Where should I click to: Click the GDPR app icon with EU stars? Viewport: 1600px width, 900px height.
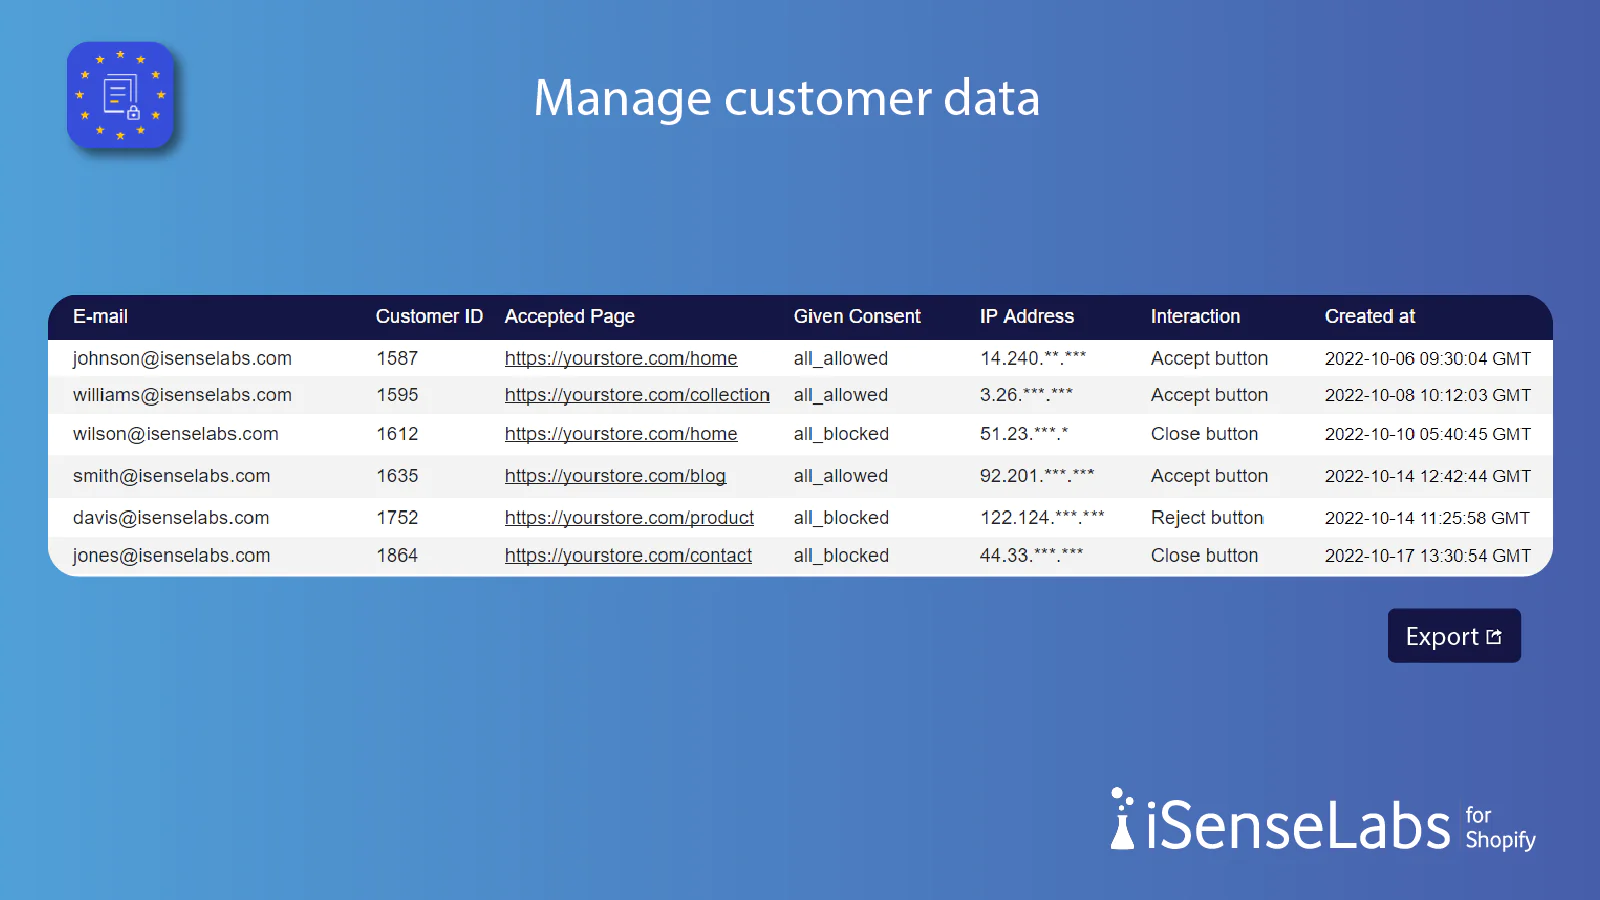[x=120, y=95]
